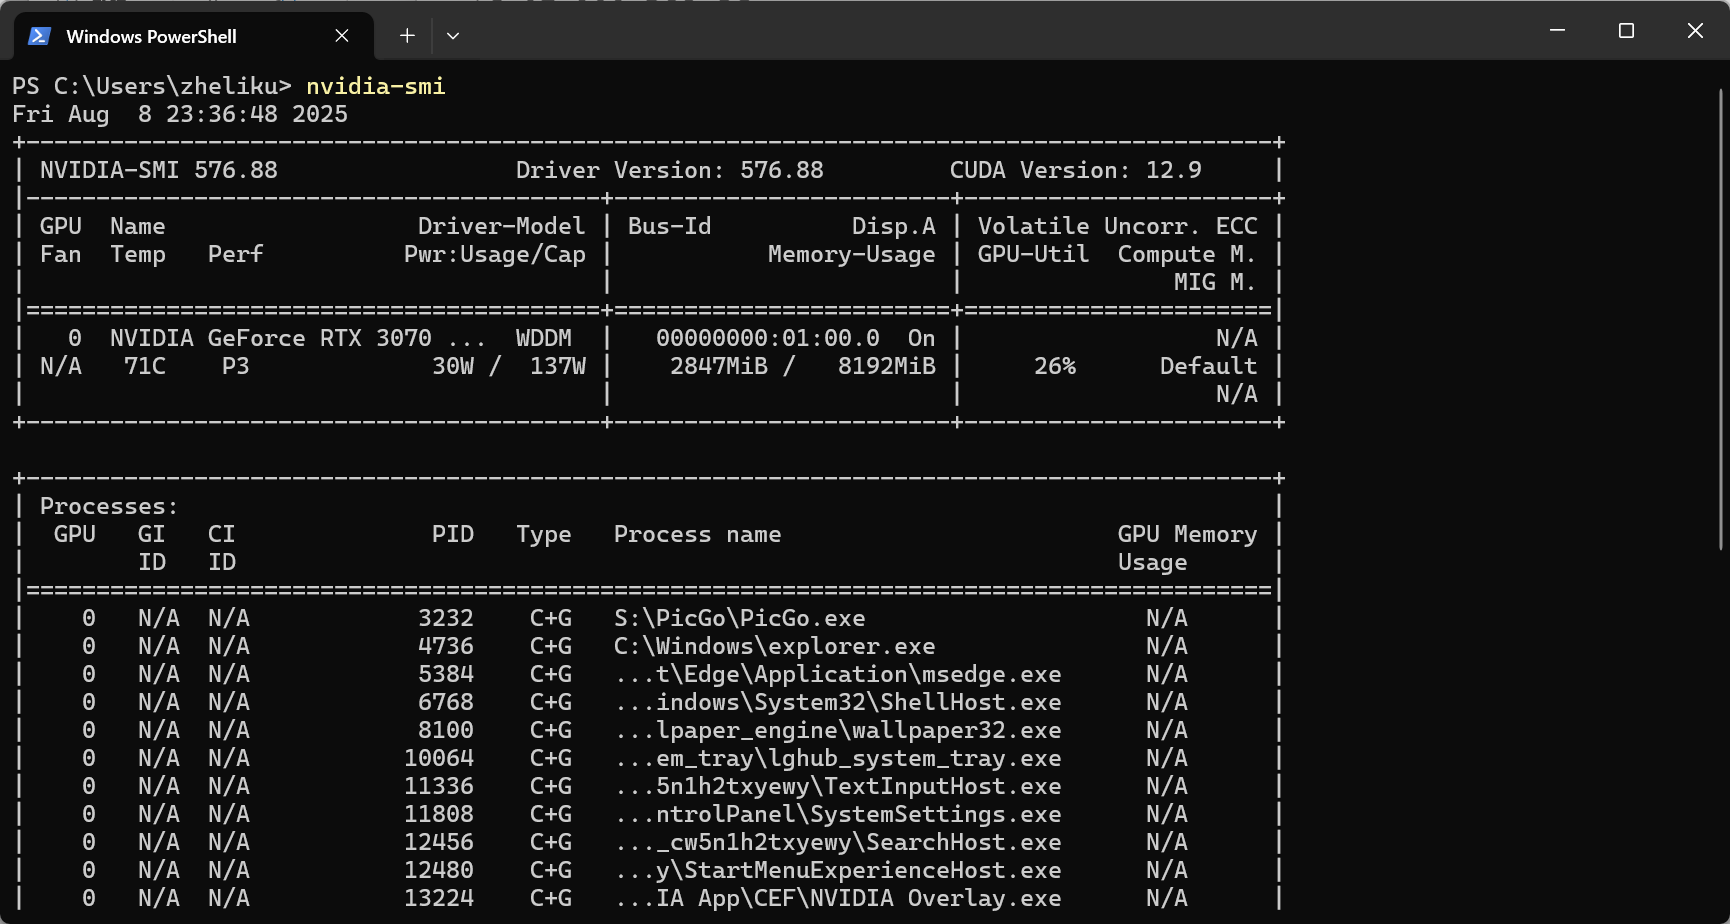Click PID 5384
Image resolution: width=1730 pixels, height=924 pixels.
pyautogui.click(x=446, y=674)
